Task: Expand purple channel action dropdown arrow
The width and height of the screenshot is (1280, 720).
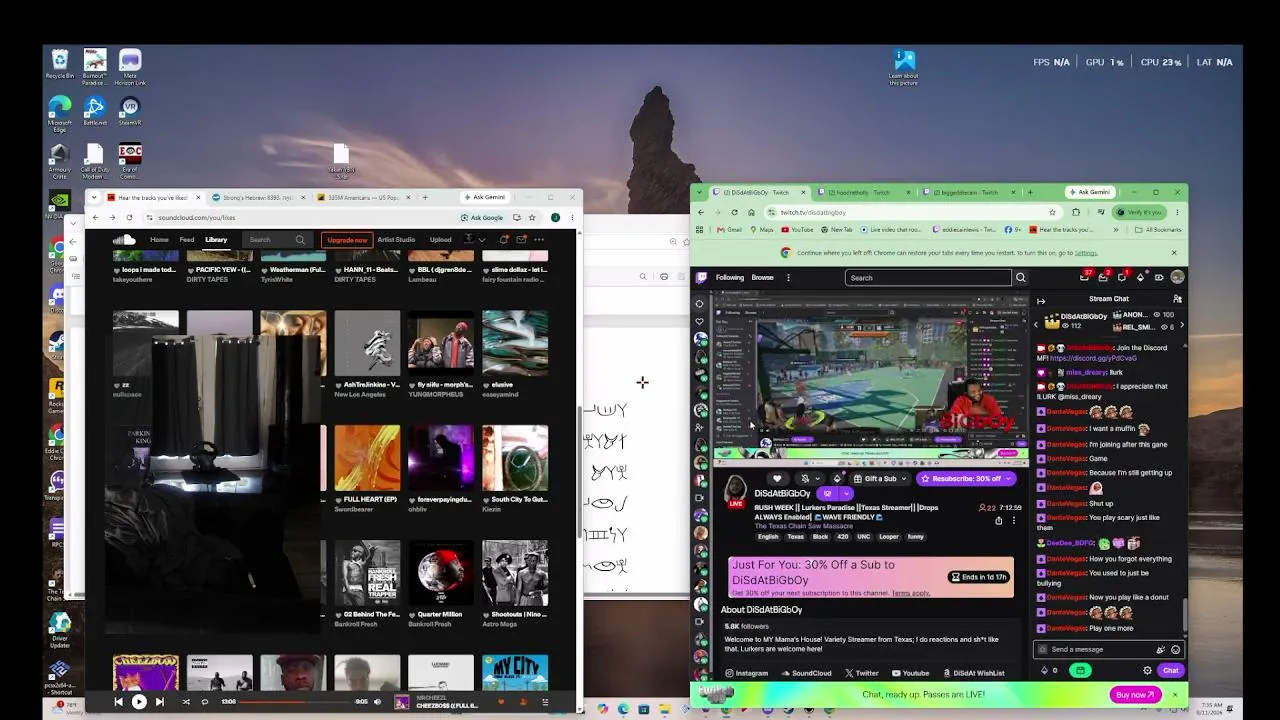Action: tap(847, 494)
